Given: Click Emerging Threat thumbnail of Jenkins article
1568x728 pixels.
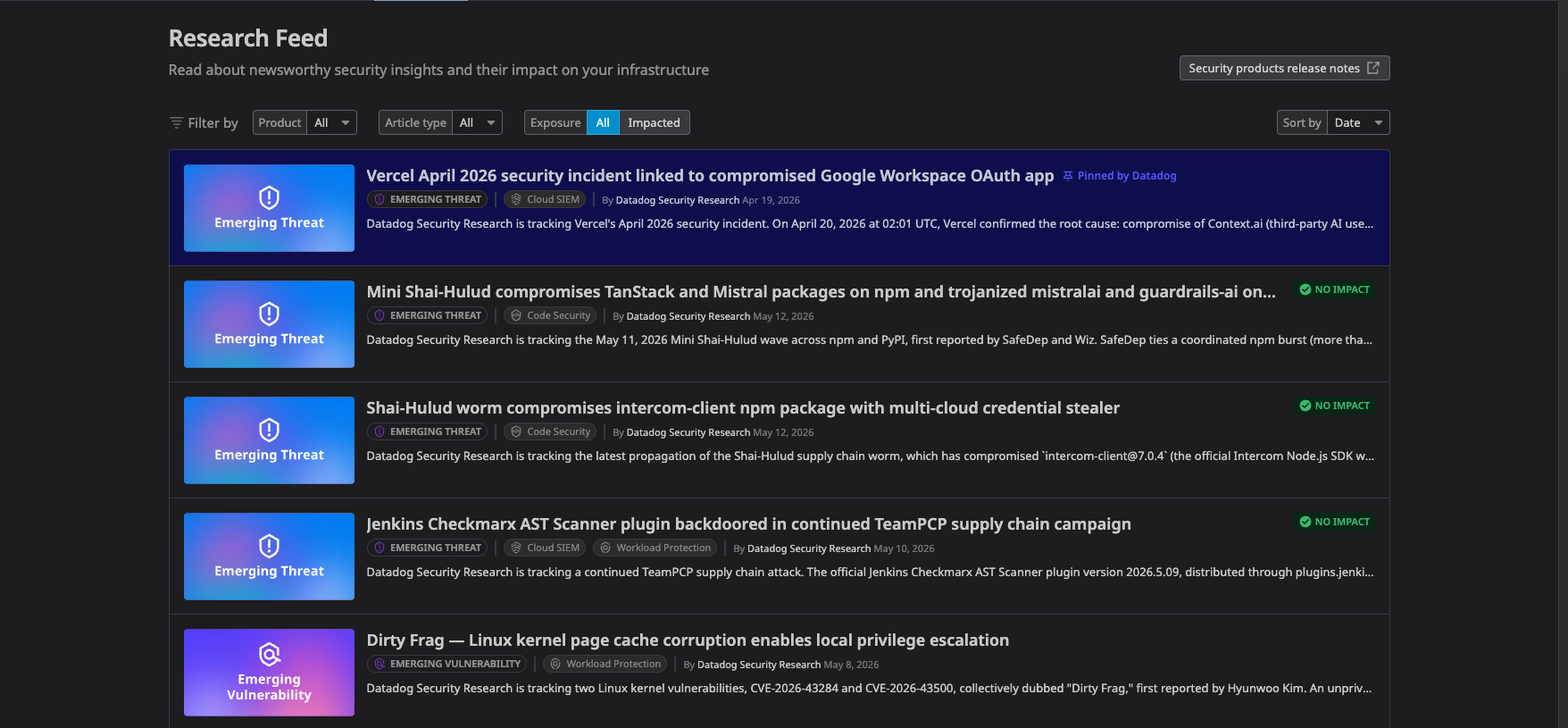Looking at the screenshot, I should coord(269,556).
